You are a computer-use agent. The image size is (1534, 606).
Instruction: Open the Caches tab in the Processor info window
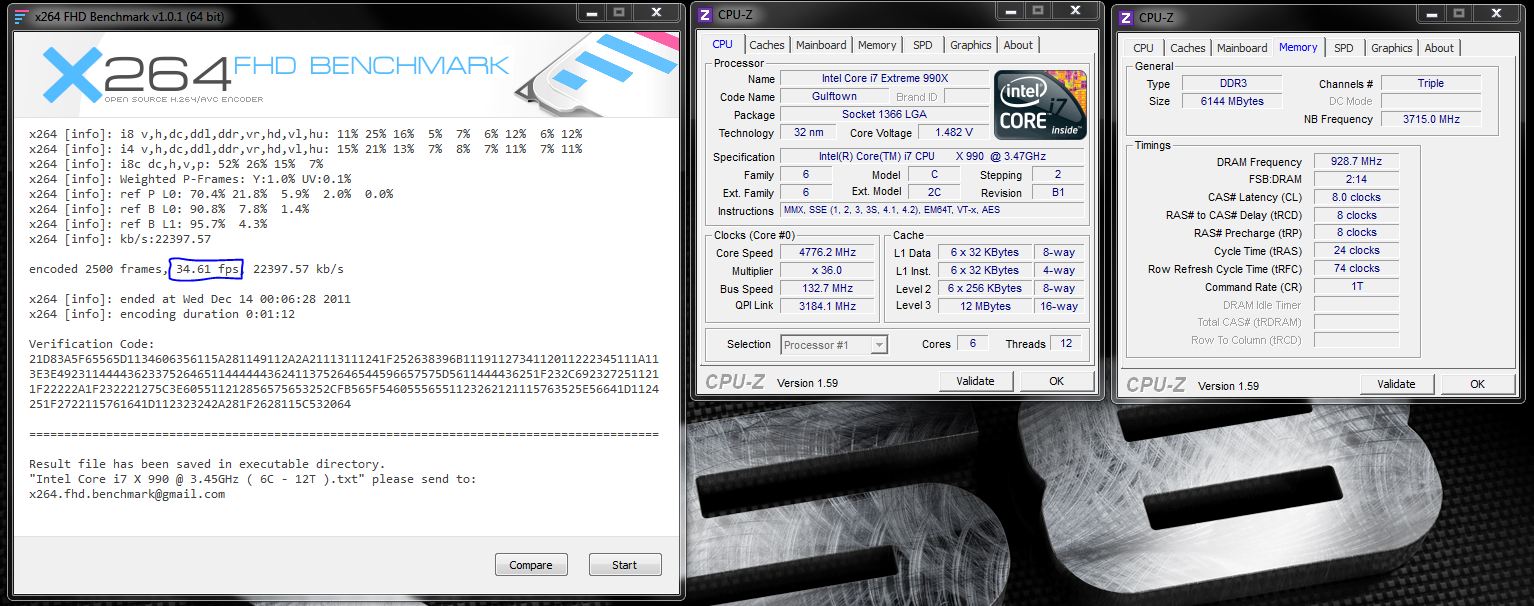click(767, 45)
